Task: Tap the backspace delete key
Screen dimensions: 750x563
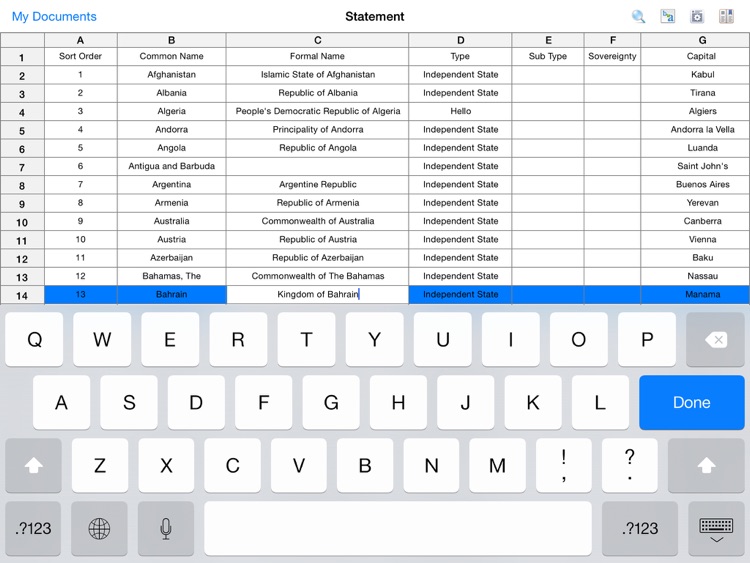Action: (715, 340)
